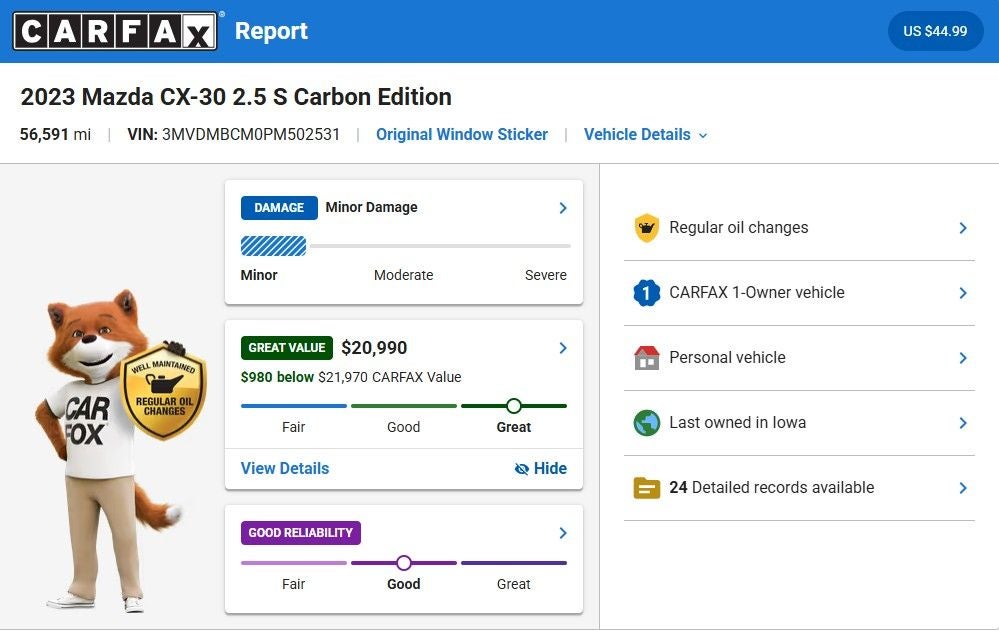Click the globe icon for Iowa ownership

[647, 423]
